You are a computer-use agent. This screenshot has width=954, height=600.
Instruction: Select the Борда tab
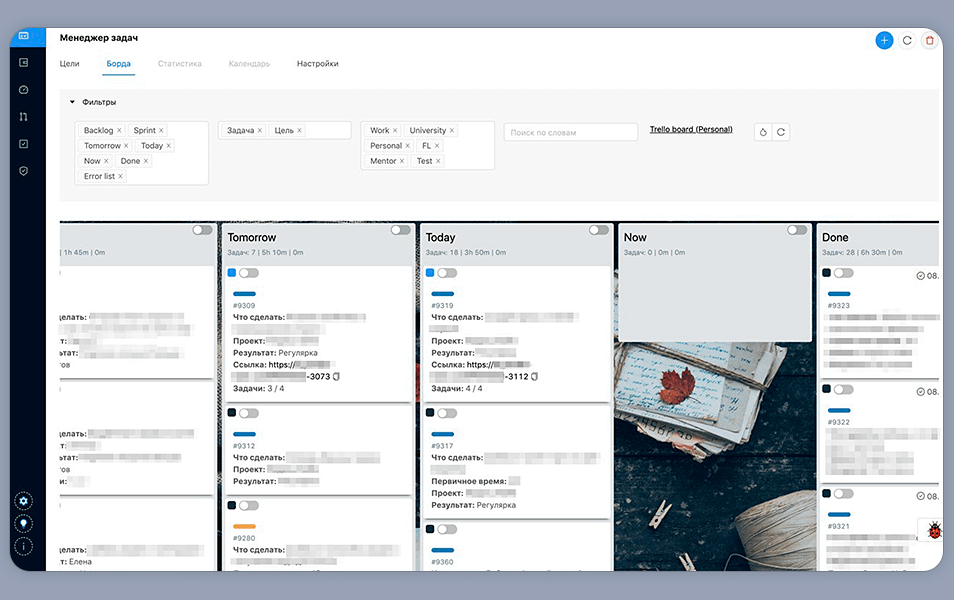[x=119, y=63]
